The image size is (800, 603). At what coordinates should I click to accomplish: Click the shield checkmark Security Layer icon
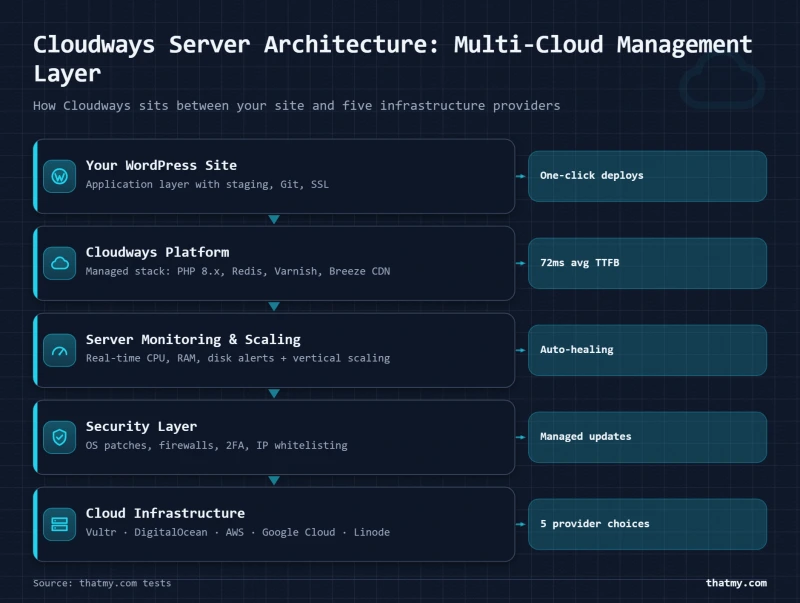(60, 437)
